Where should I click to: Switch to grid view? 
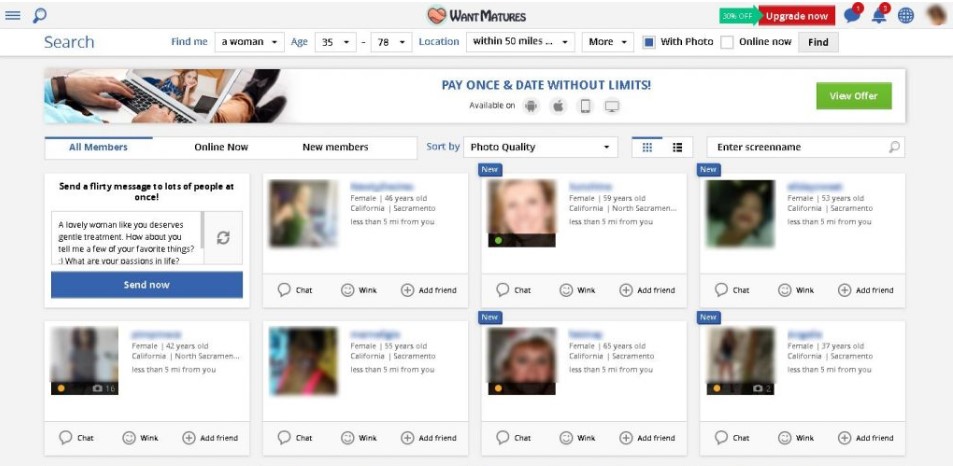[x=647, y=147]
